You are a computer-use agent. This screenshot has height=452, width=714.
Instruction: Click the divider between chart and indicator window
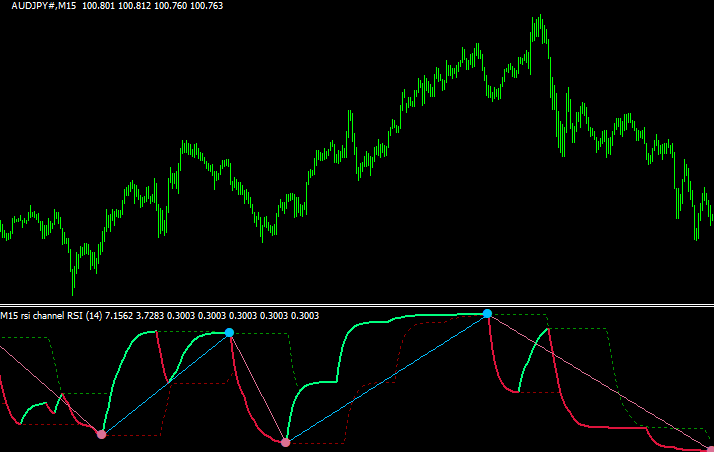(x=357, y=305)
